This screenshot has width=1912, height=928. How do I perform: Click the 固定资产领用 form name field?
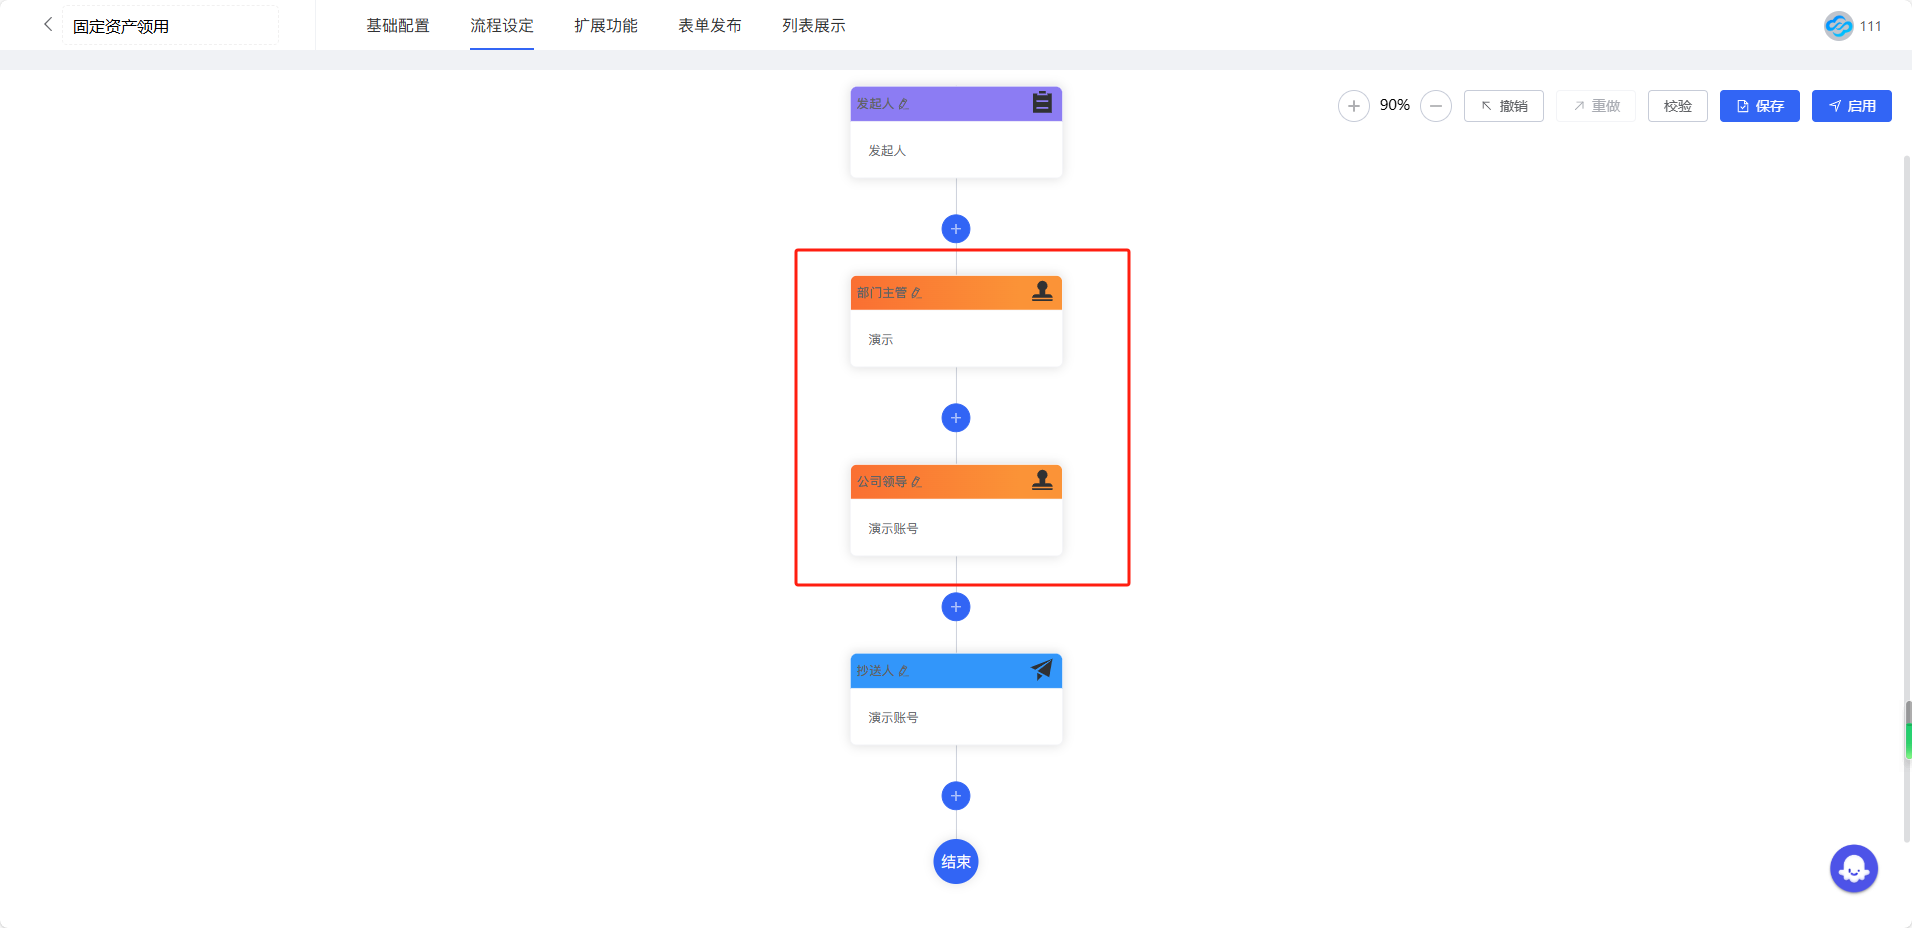[170, 26]
